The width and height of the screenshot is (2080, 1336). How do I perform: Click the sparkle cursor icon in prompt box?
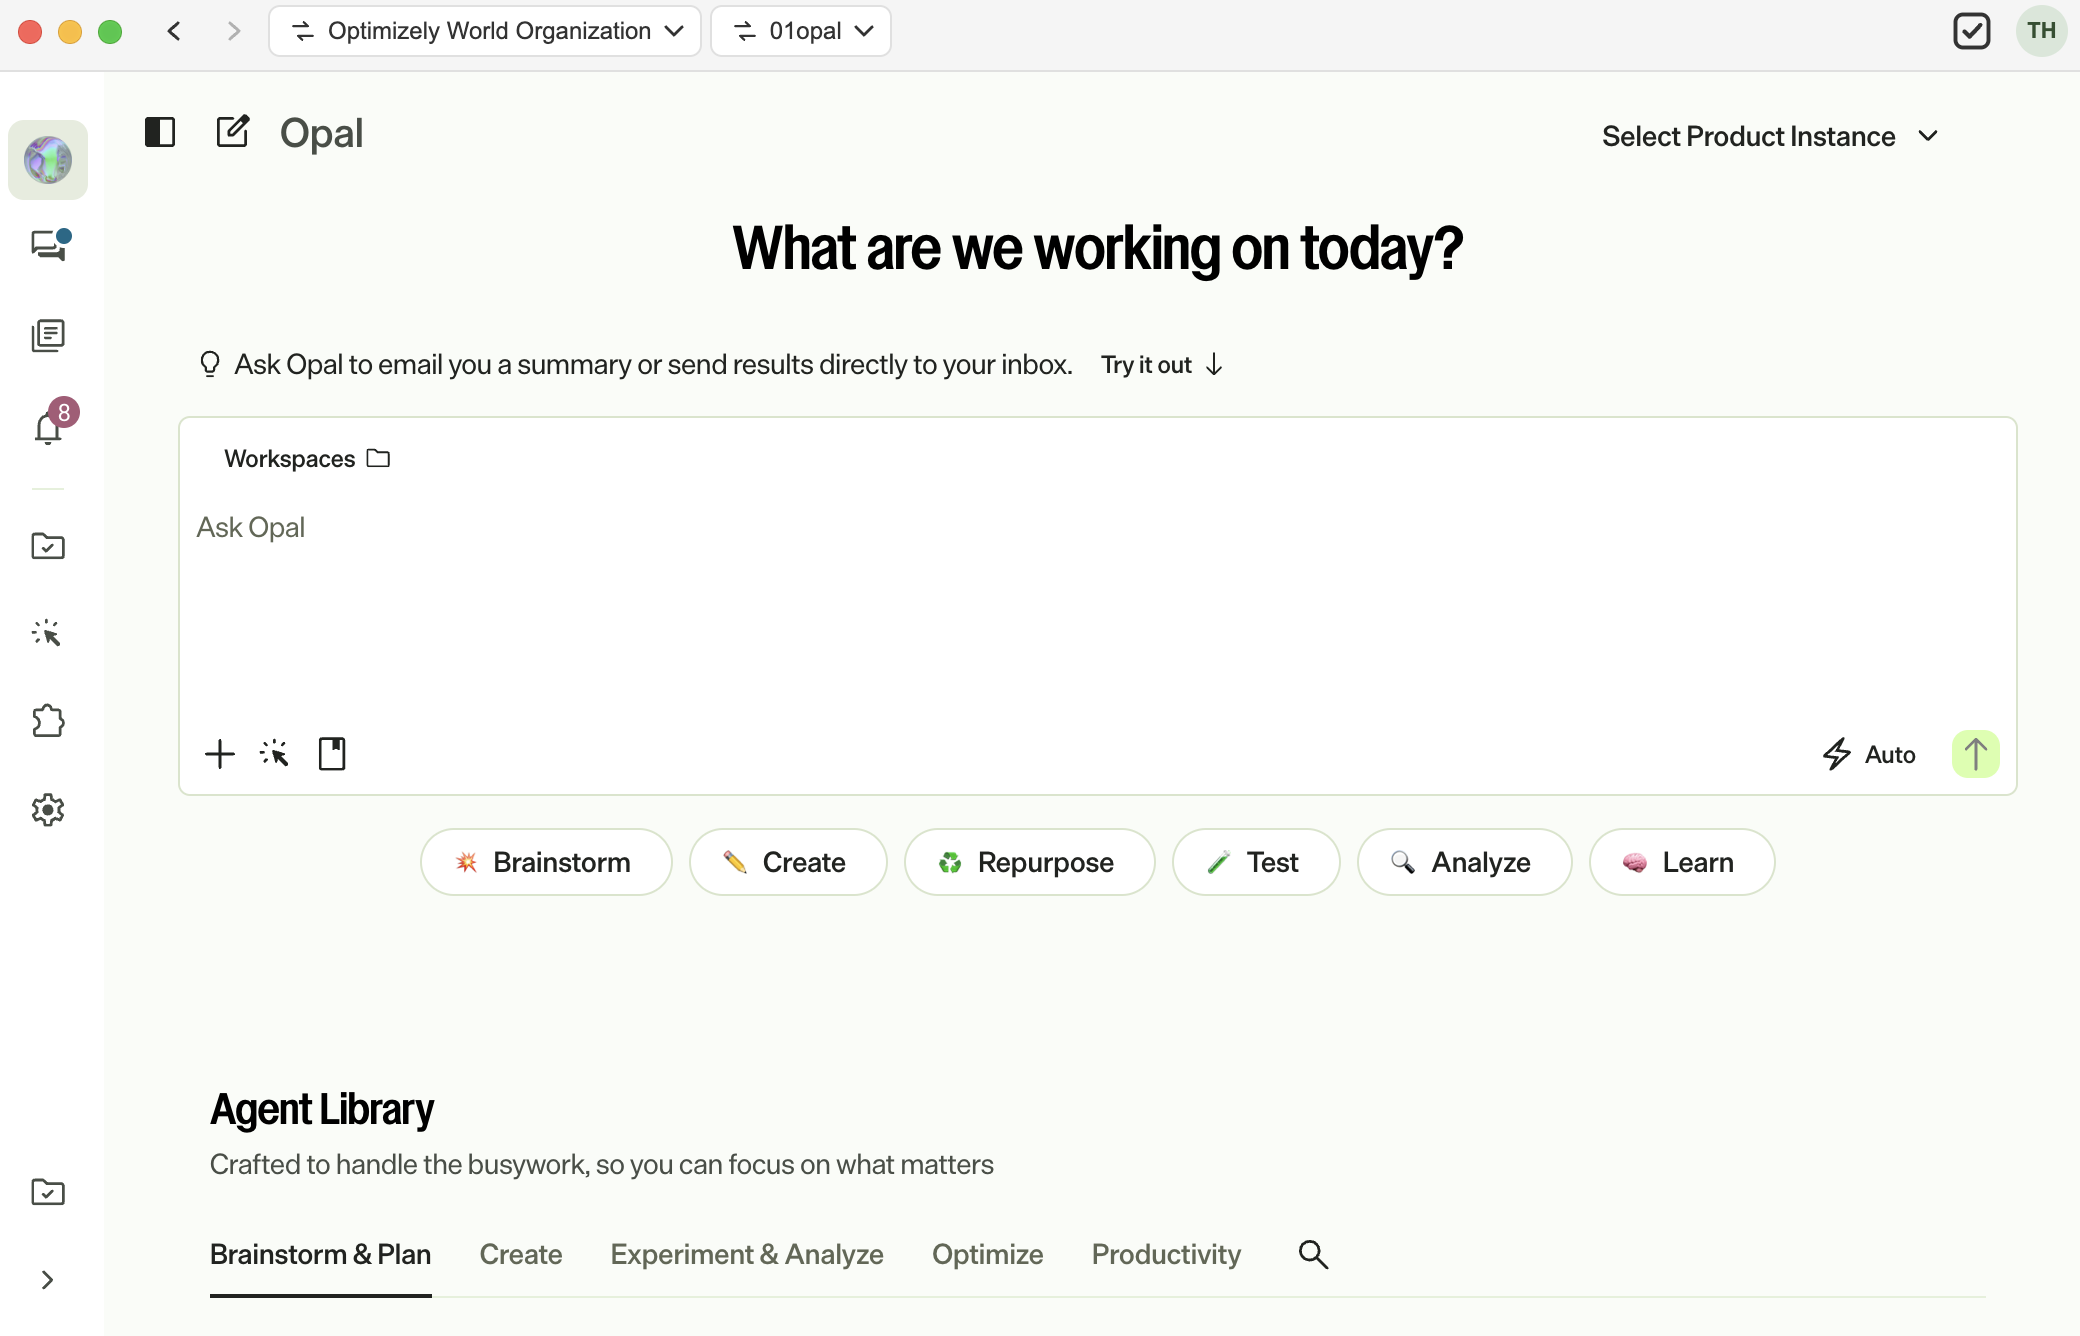pos(275,753)
